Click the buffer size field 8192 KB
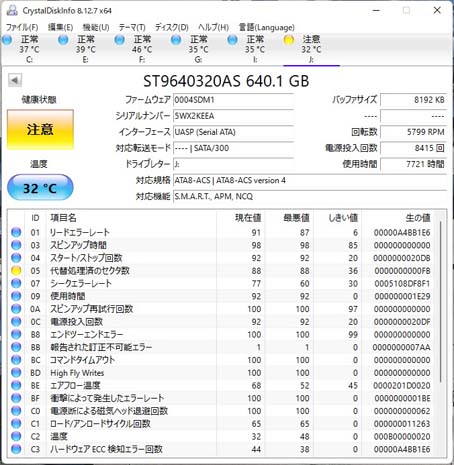454x465 pixels. point(413,100)
